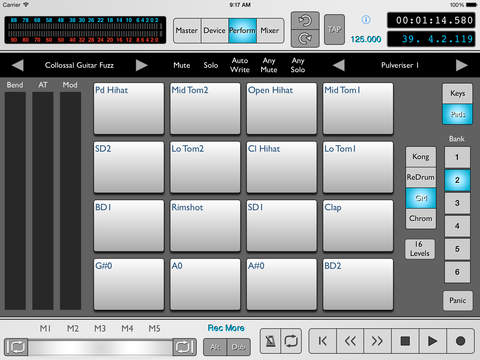Click the undo arrow icon
Viewport: 480px width, 360px height.
click(x=305, y=21)
